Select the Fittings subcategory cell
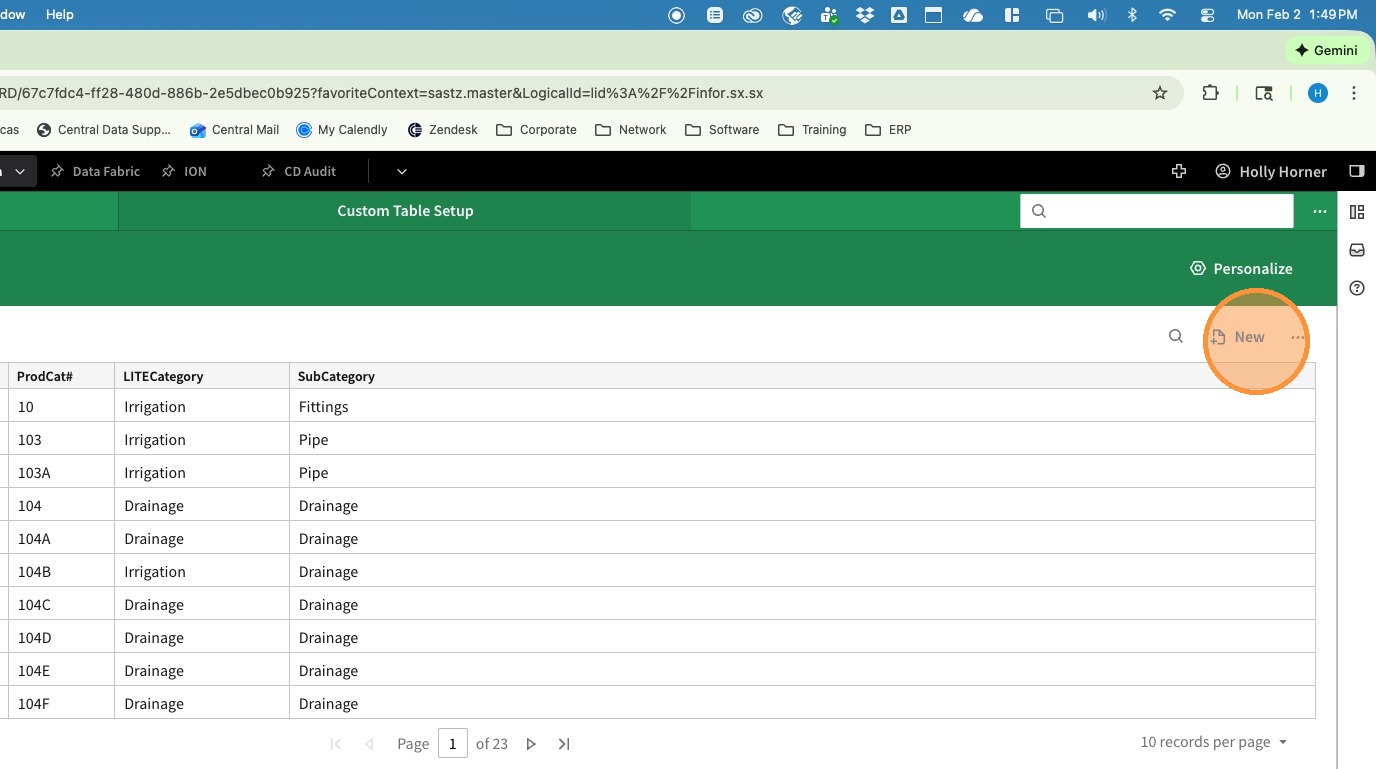The width and height of the screenshot is (1376, 769). (802, 406)
